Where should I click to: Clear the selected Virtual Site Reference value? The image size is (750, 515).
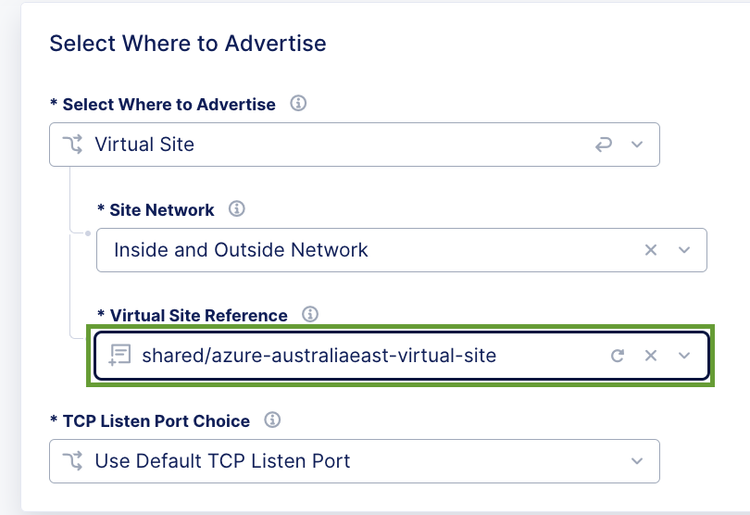click(x=651, y=355)
